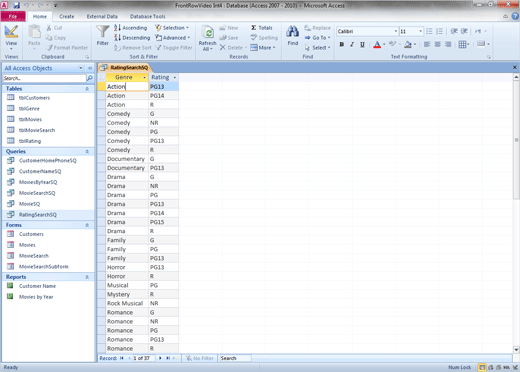Click the Refresh All icon
This screenshot has width=520, height=372.
point(208,33)
